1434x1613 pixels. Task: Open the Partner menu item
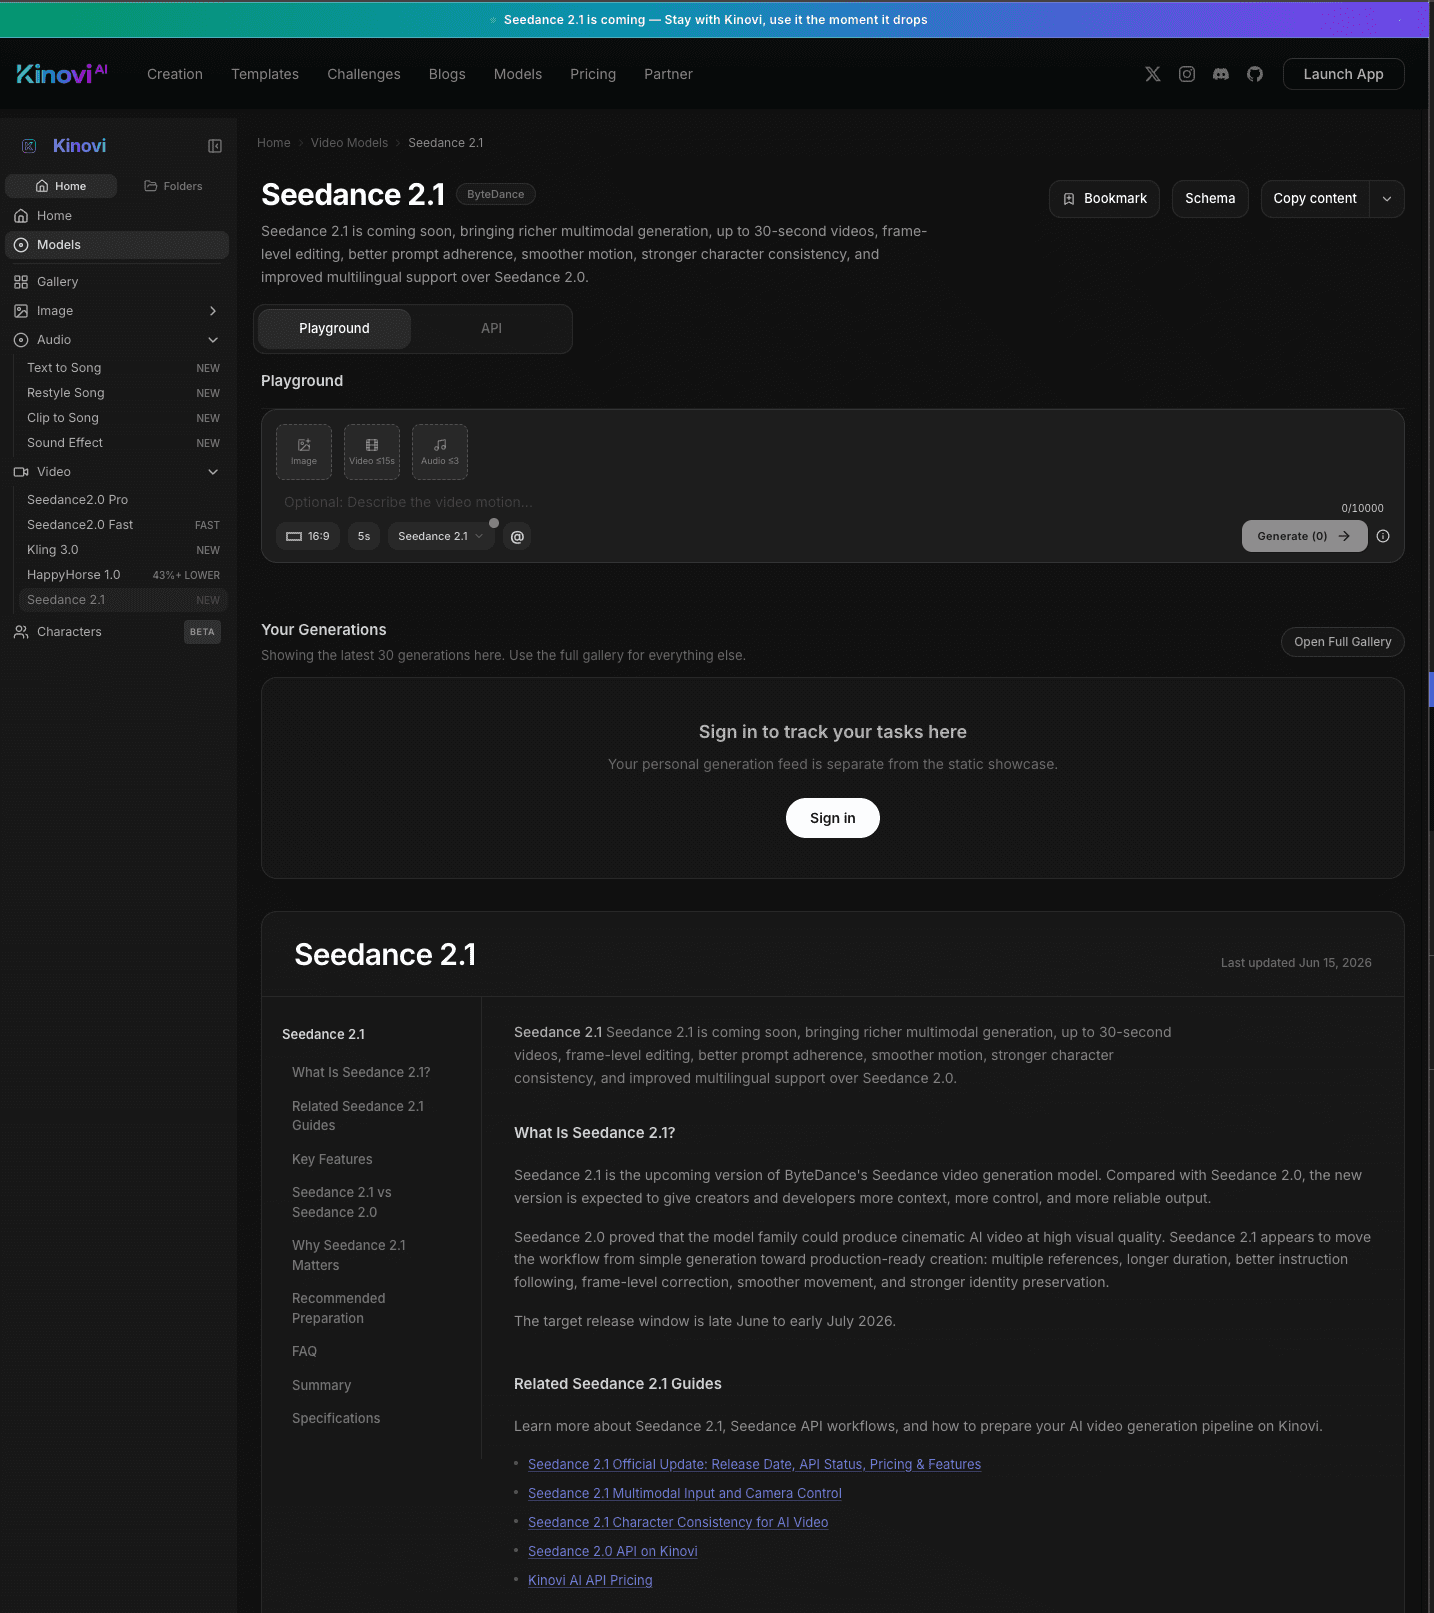coord(668,74)
